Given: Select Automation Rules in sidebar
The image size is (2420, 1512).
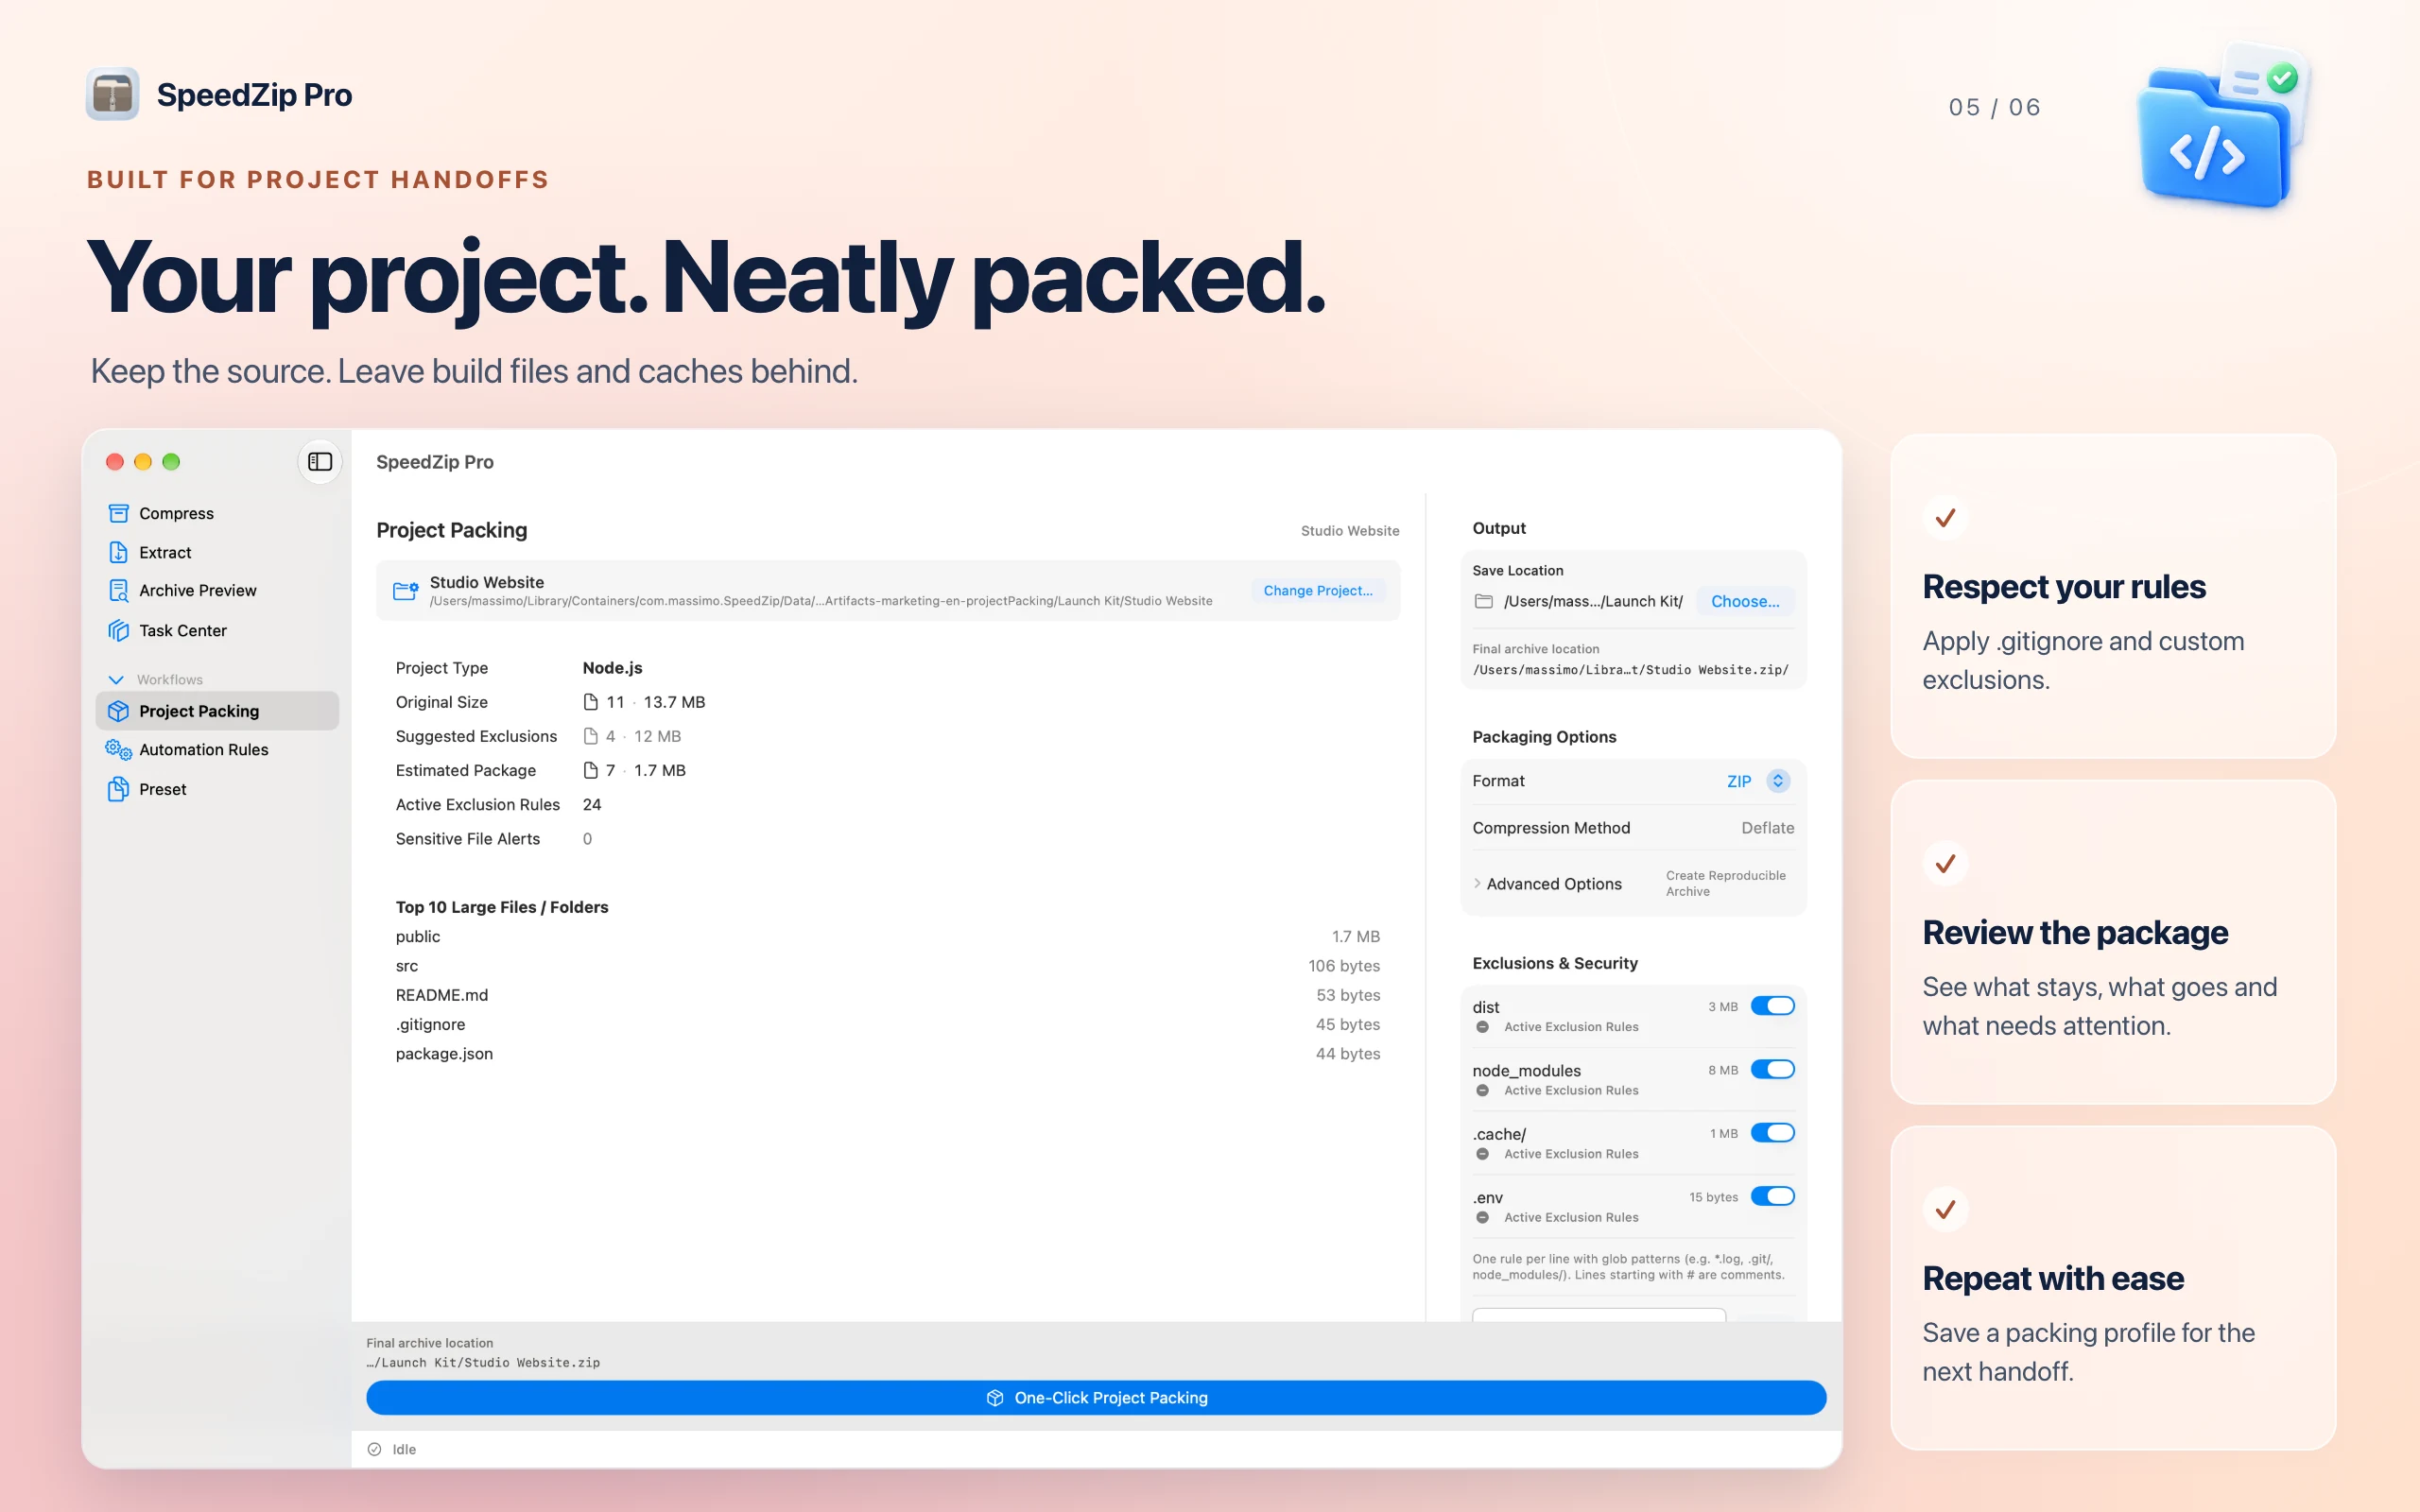Looking at the screenshot, I should point(217,749).
